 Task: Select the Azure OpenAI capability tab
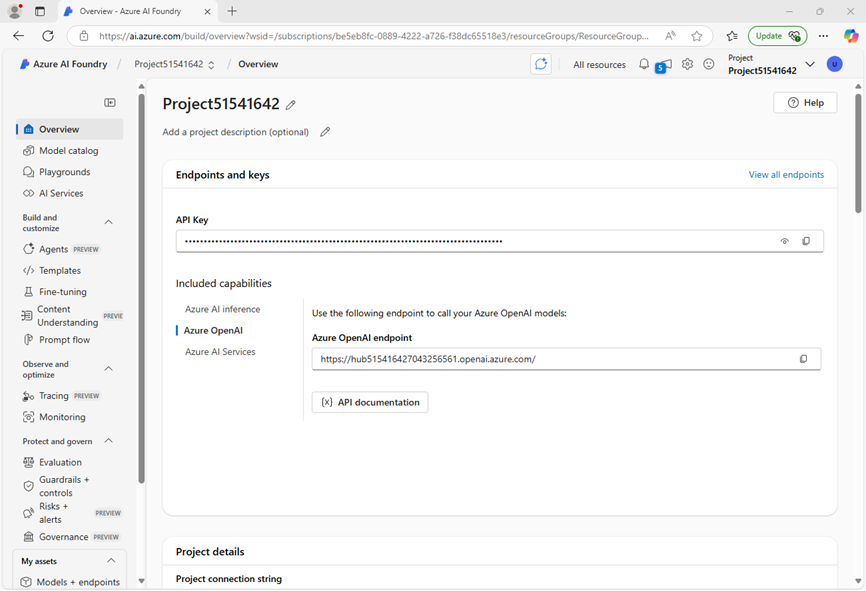pos(213,330)
